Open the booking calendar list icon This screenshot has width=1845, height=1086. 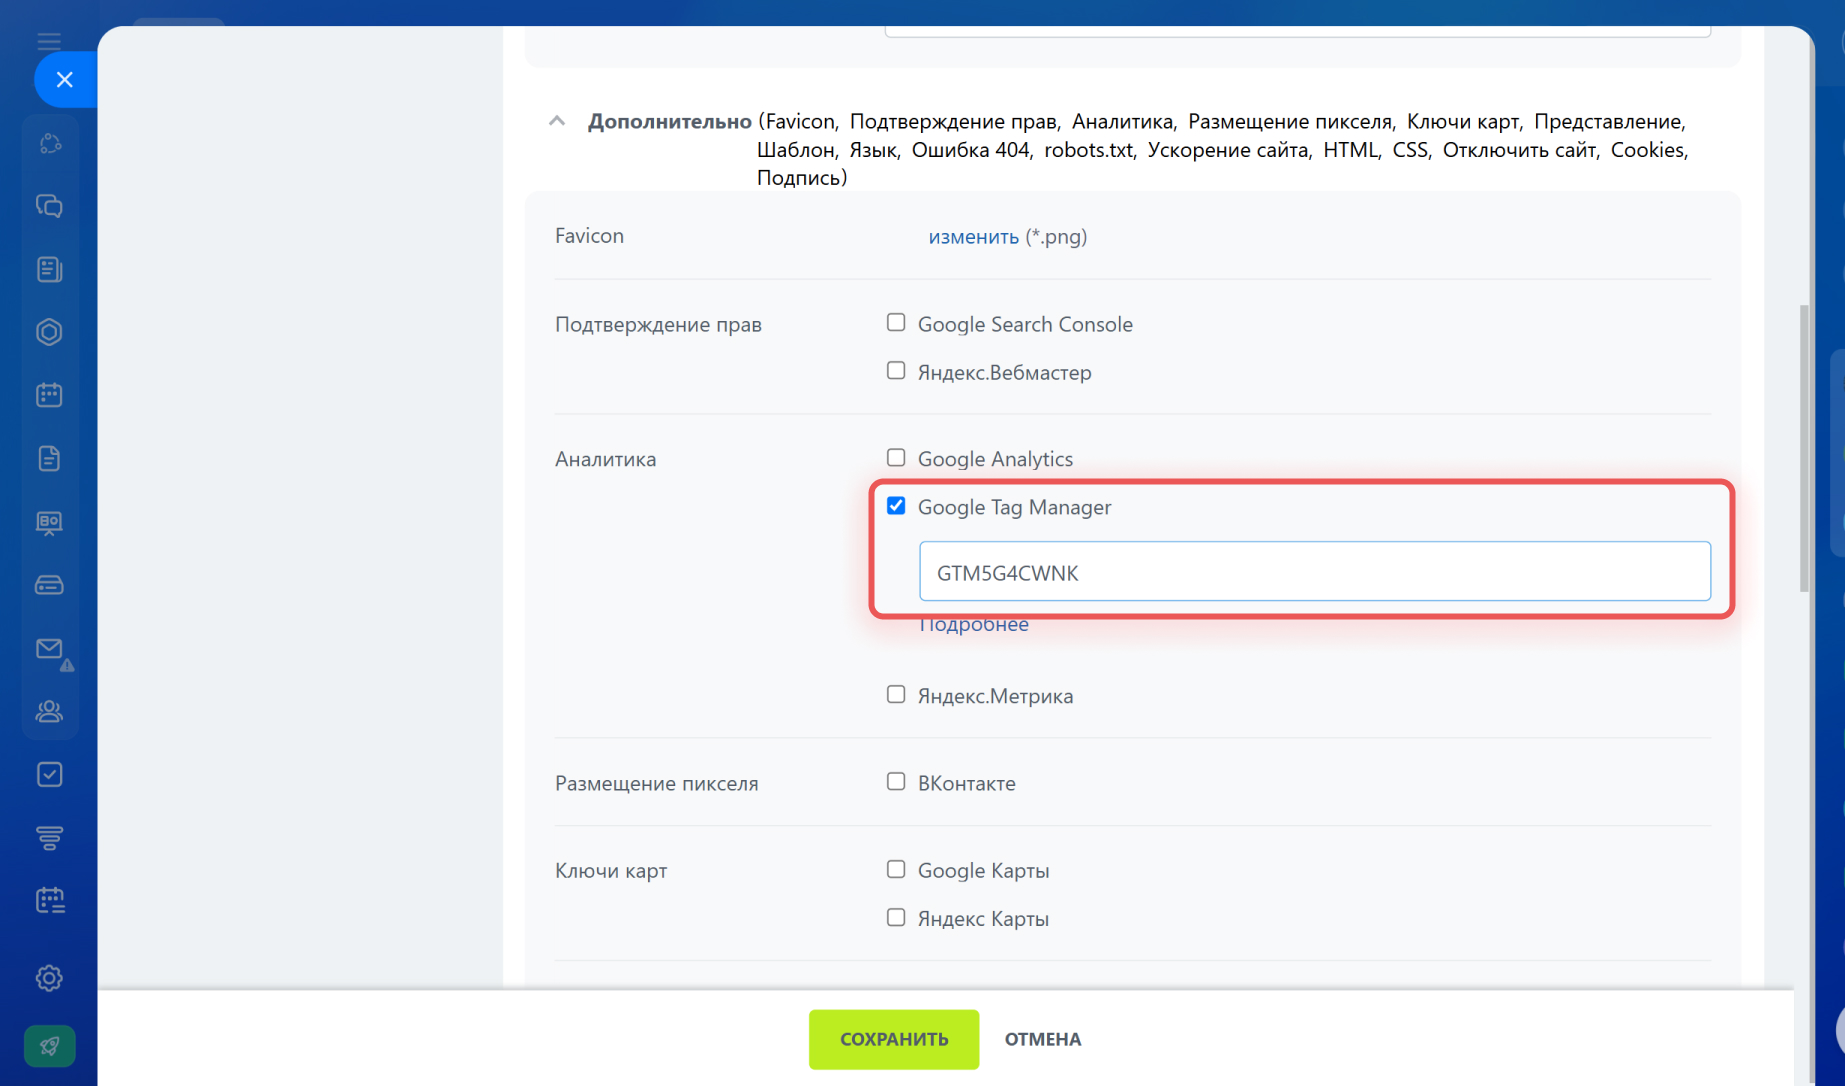point(49,901)
